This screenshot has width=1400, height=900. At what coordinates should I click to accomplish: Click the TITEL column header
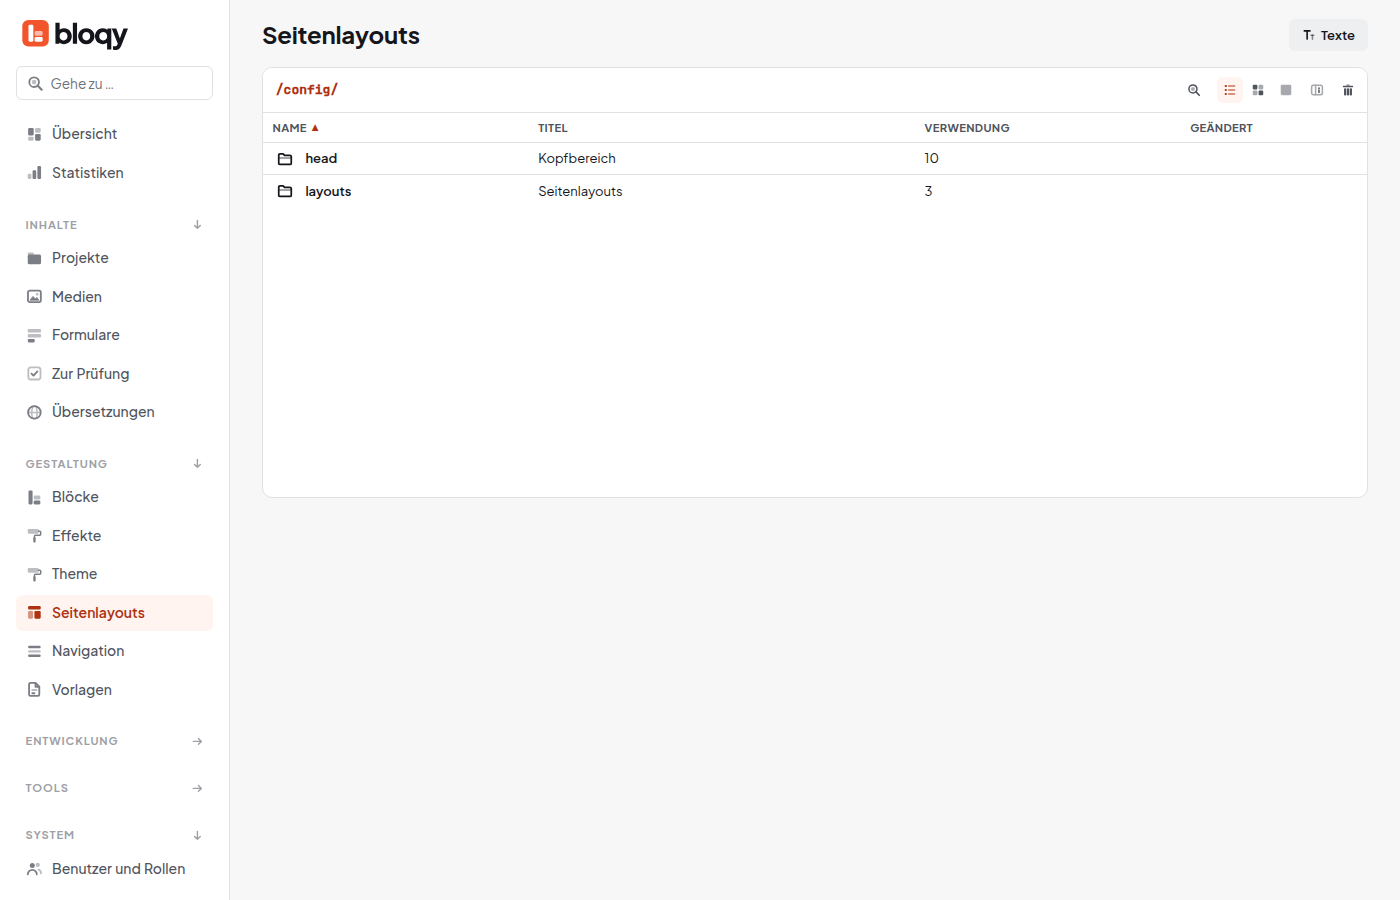click(x=553, y=128)
